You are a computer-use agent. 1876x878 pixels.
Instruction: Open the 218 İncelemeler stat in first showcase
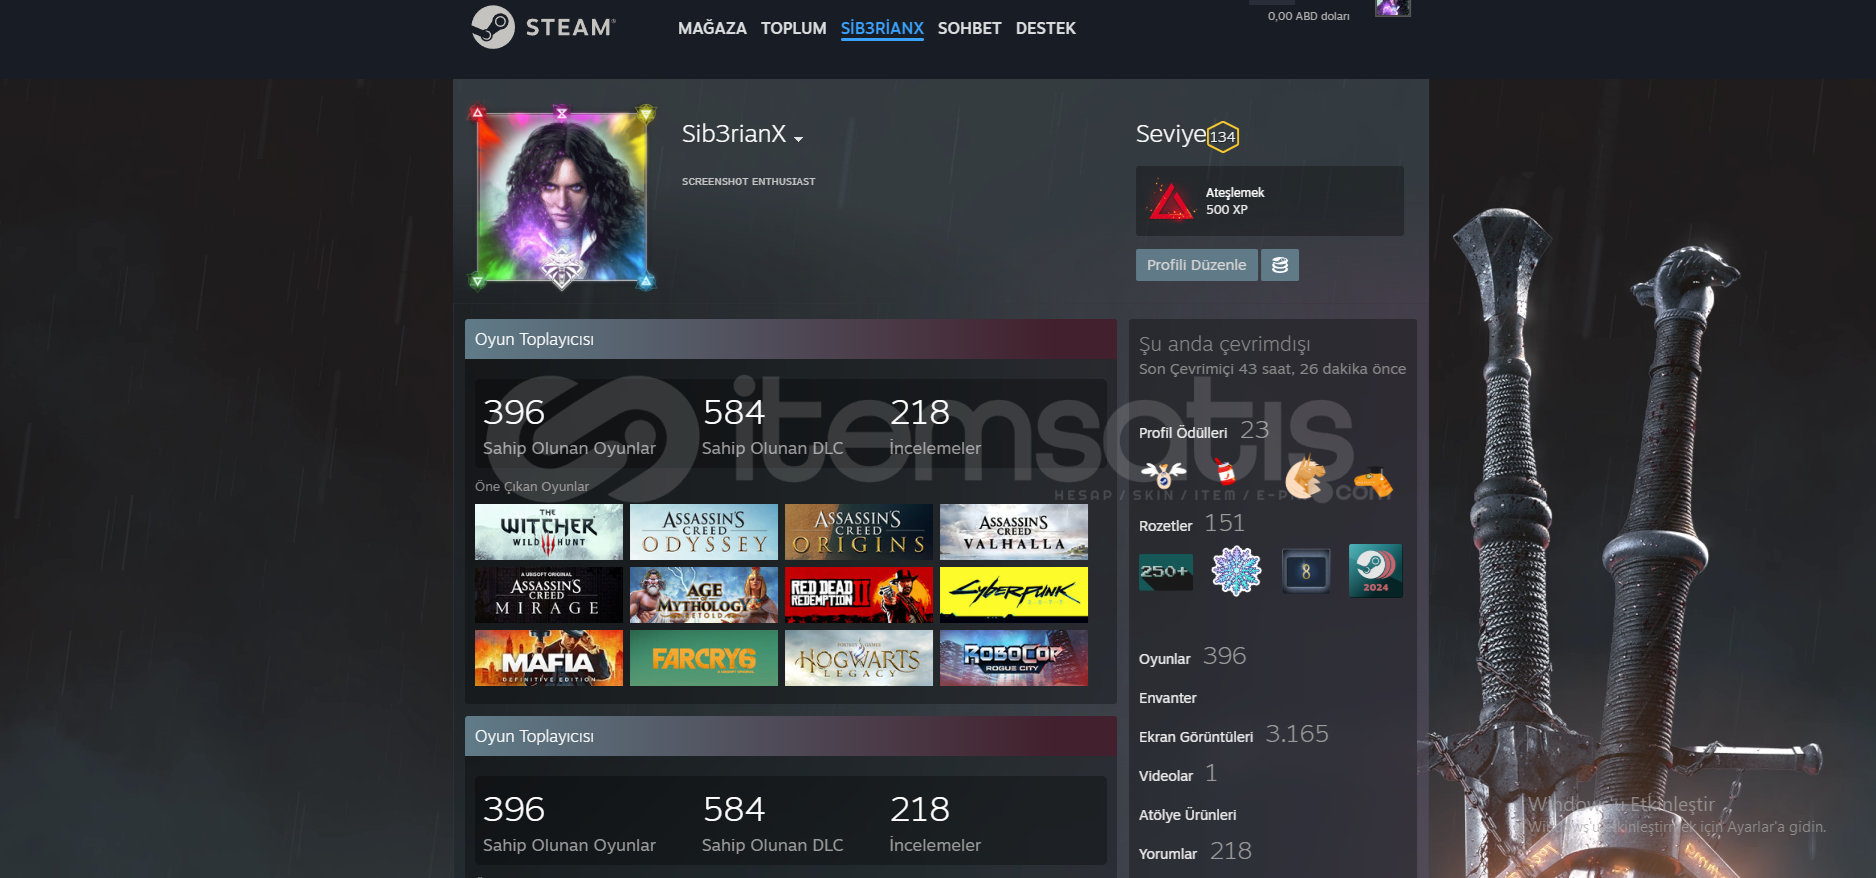tap(935, 426)
